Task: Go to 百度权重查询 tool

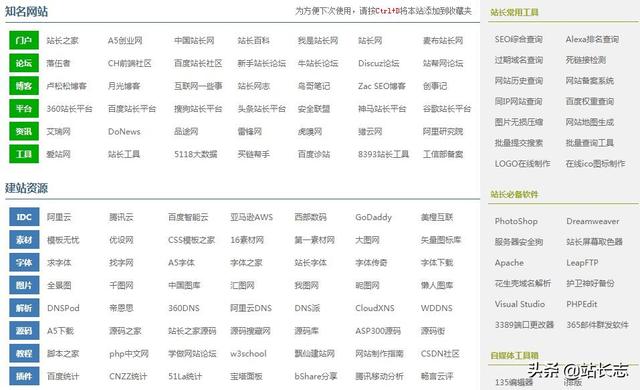Action: (589, 101)
